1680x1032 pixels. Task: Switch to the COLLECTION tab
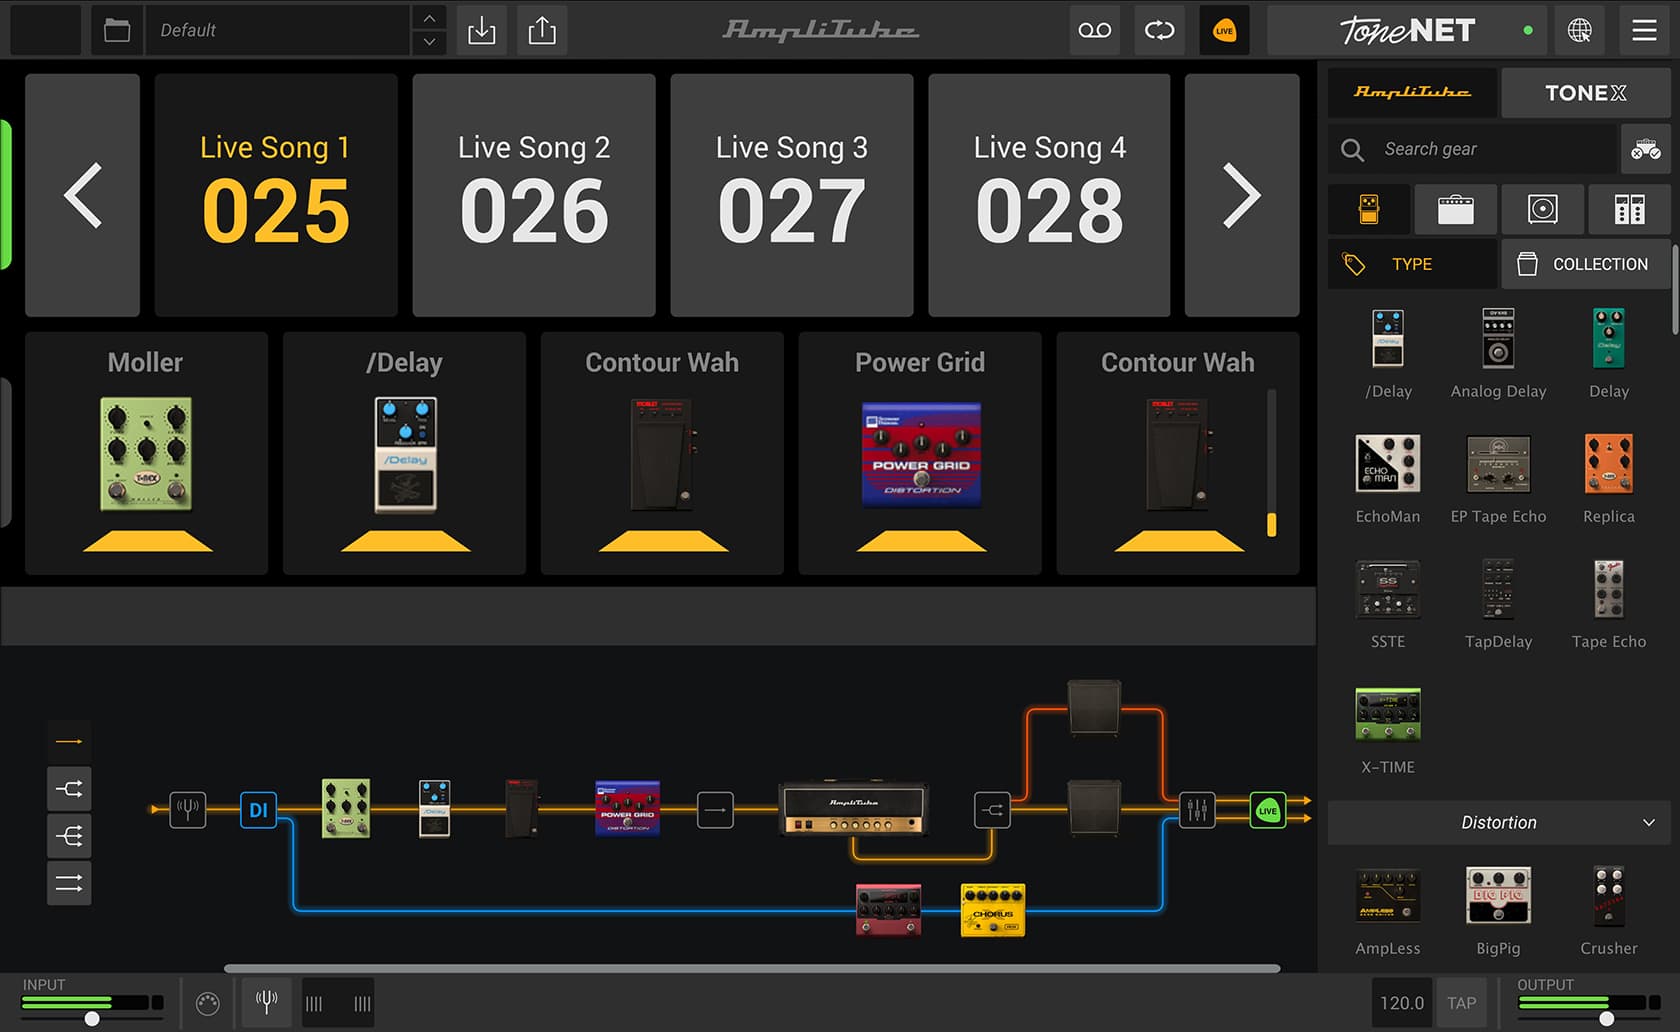[1586, 263]
